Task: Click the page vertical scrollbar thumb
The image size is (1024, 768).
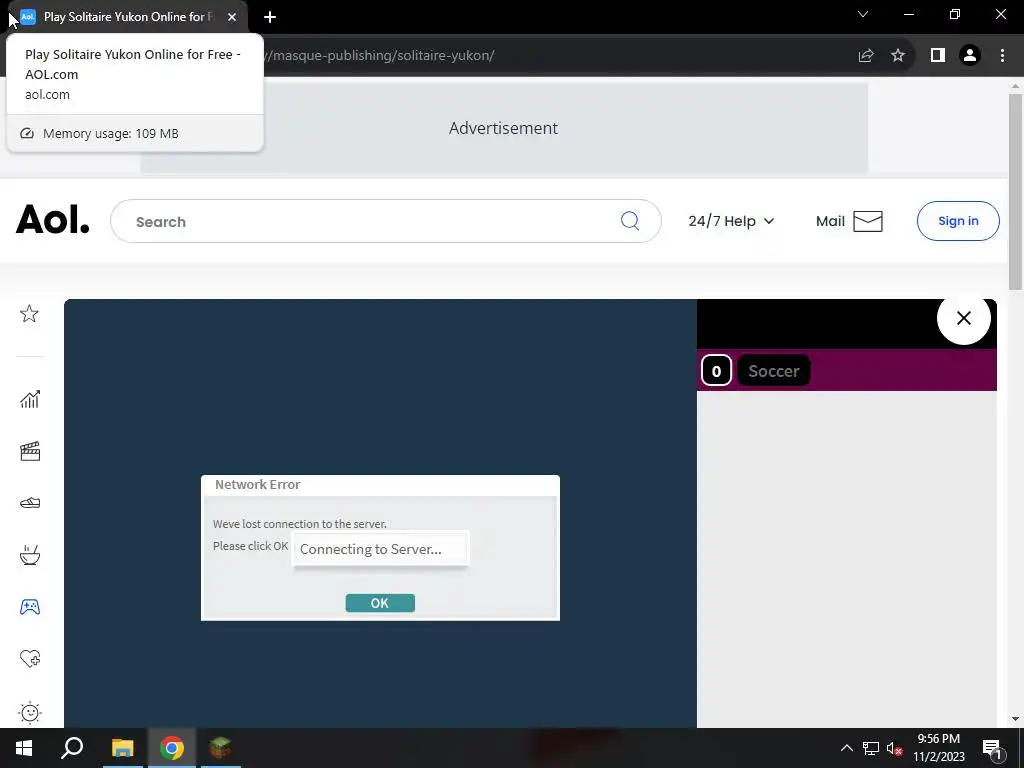Action: (1015, 191)
